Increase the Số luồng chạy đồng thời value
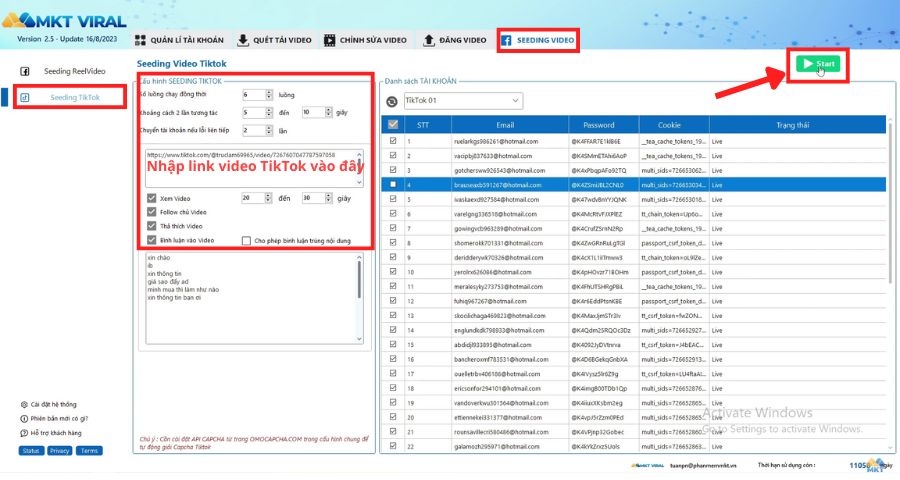Screen dimensions: 900x480 point(269,92)
